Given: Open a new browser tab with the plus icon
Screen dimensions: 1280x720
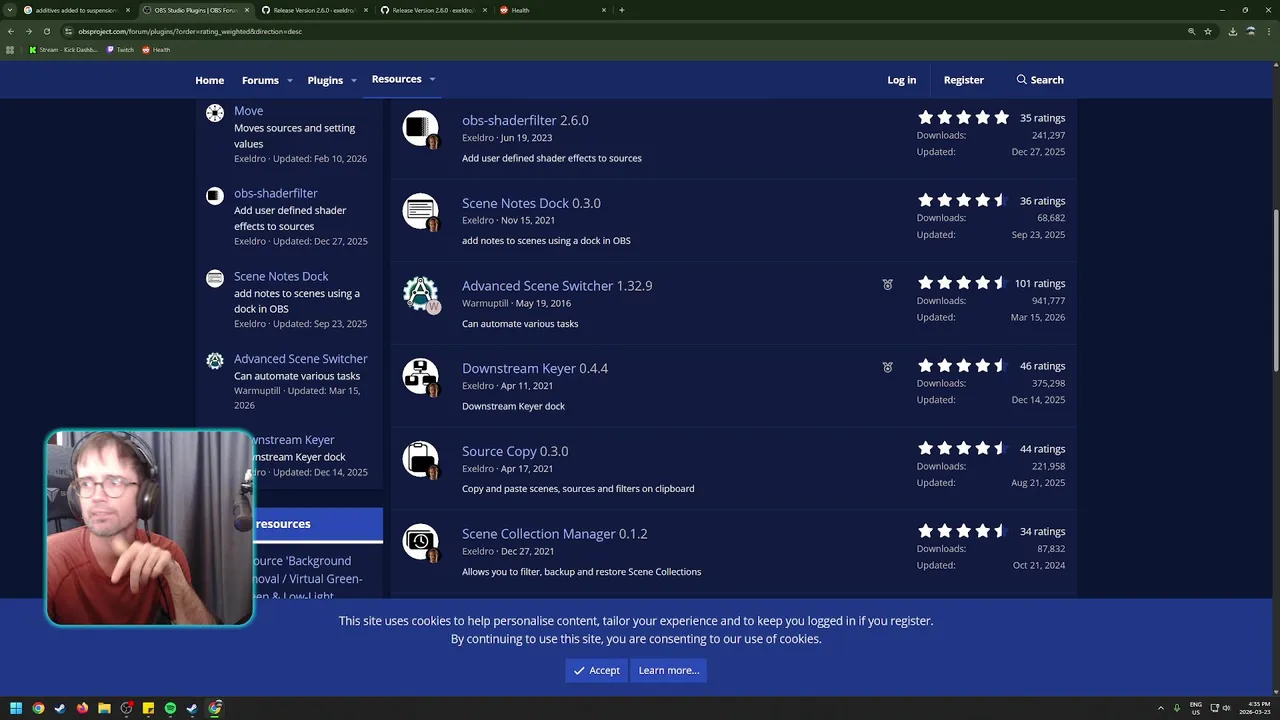Looking at the screenshot, I should (x=622, y=10).
